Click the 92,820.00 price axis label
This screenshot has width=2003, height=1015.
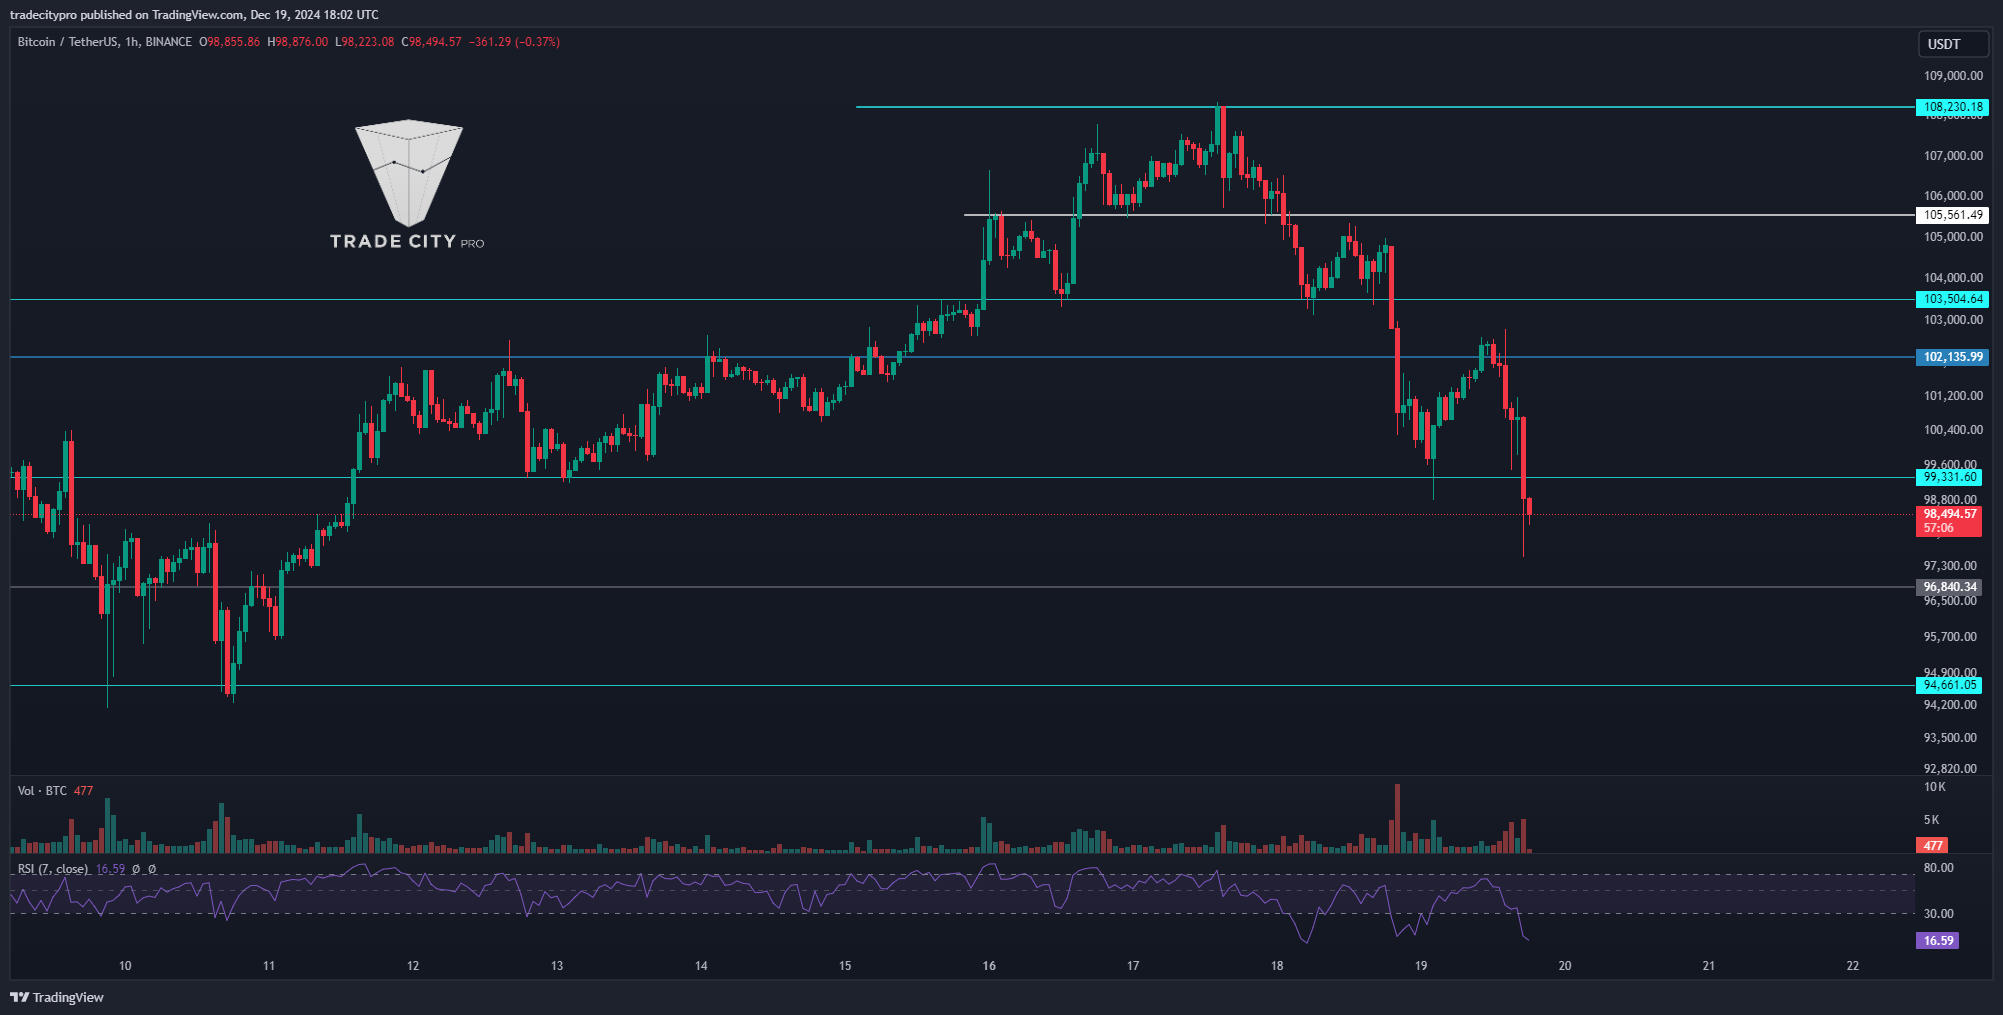click(x=1950, y=769)
